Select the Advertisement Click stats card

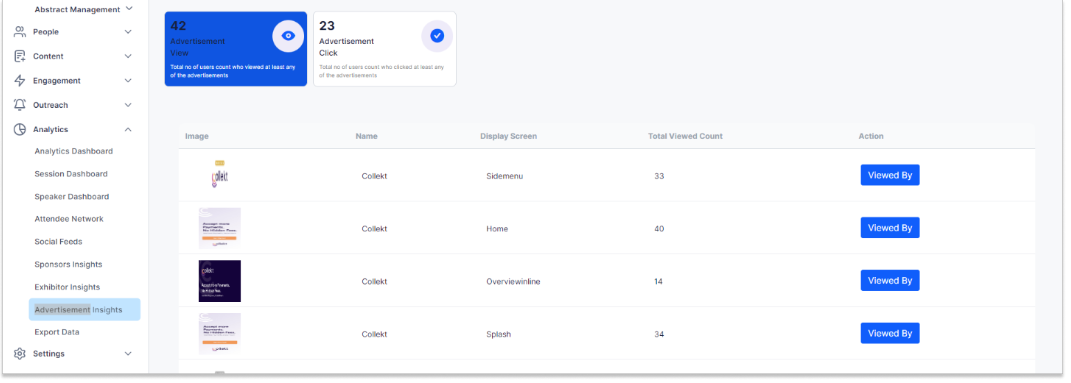pyautogui.click(x=385, y=48)
